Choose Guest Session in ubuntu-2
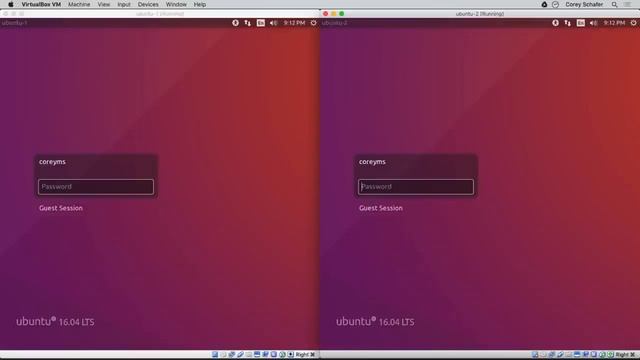 (381, 208)
